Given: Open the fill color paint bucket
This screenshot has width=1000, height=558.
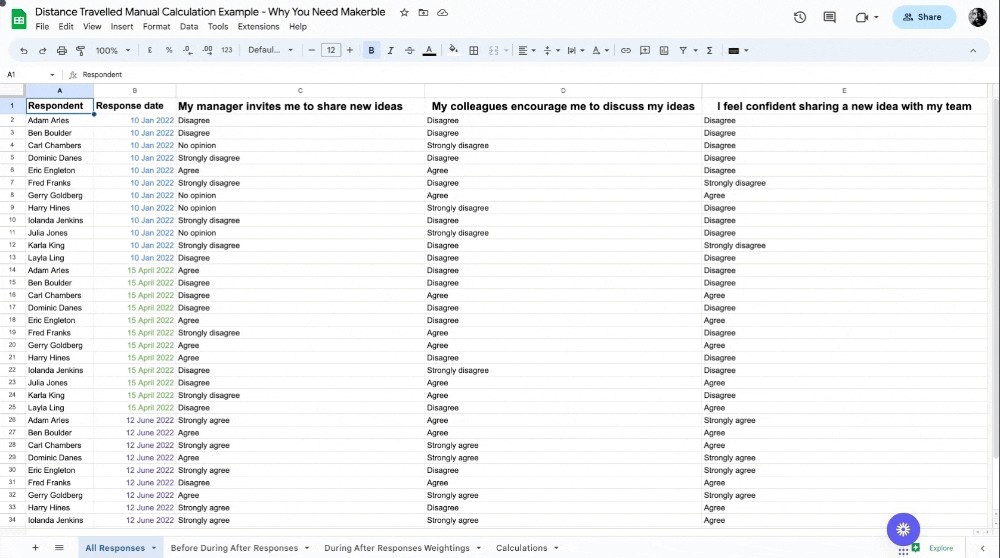Looking at the screenshot, I should (453, 50).
